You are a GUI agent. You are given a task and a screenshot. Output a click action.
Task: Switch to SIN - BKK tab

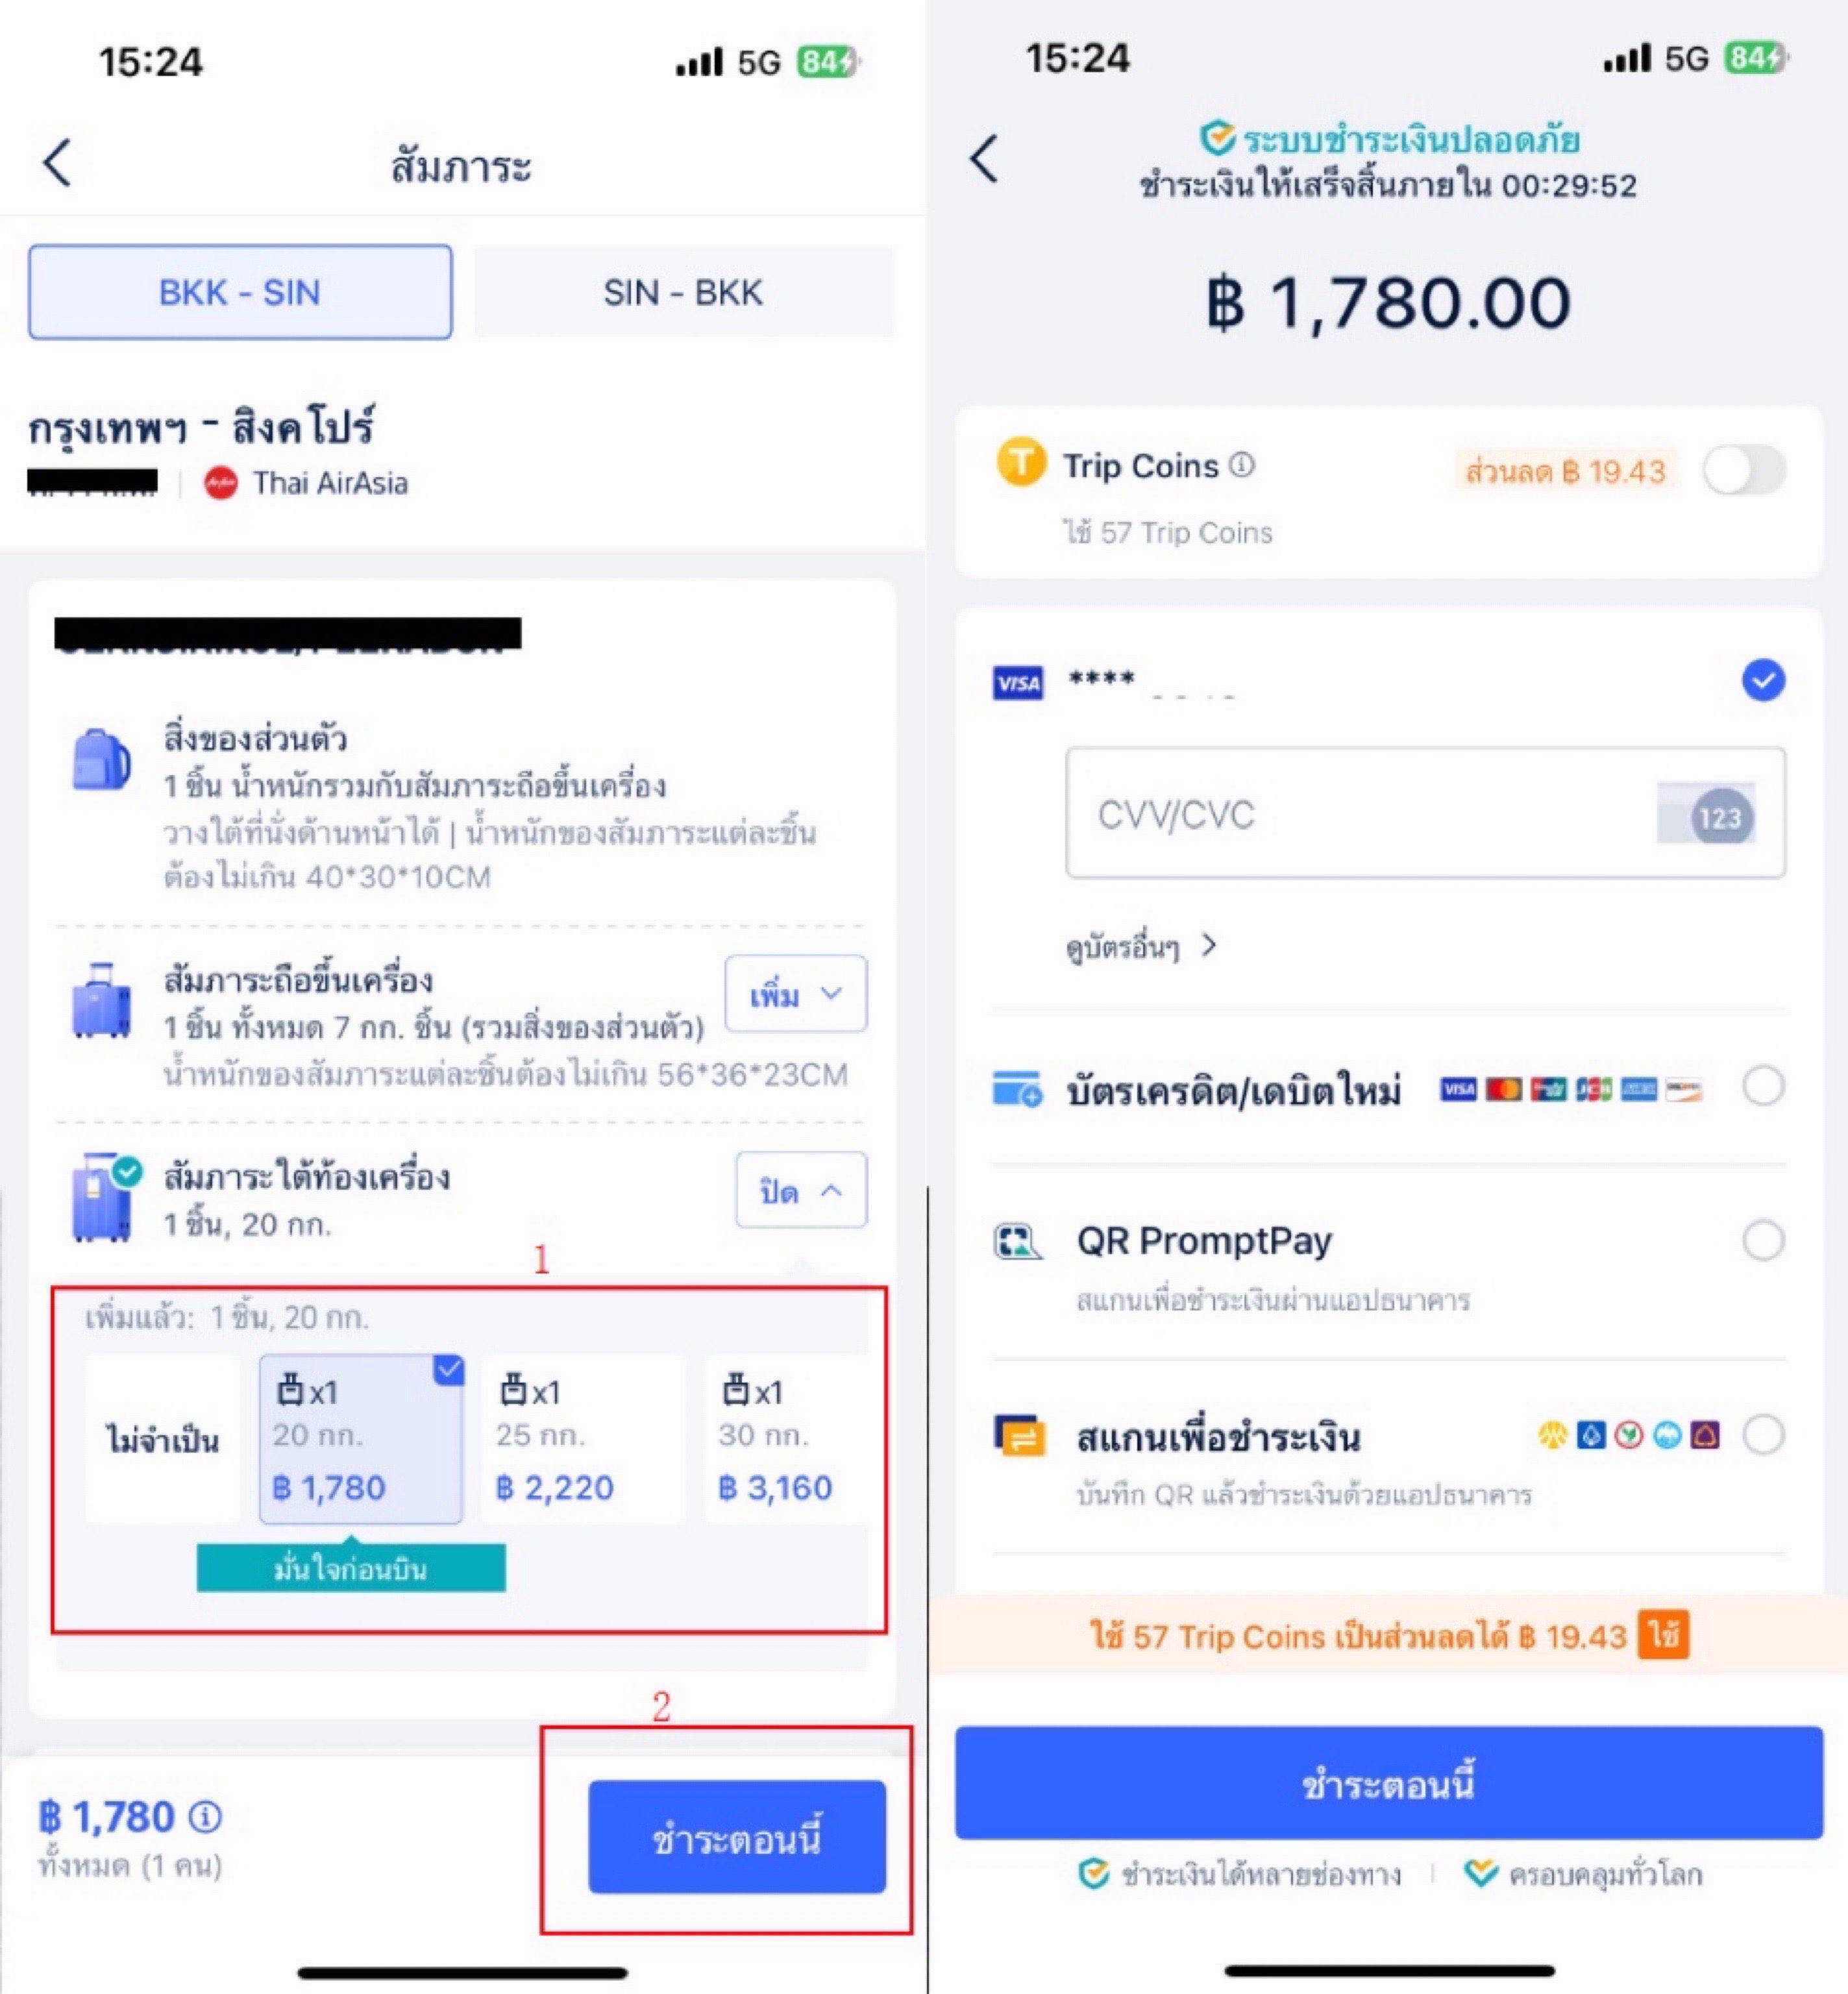click(x=683, y=292)
